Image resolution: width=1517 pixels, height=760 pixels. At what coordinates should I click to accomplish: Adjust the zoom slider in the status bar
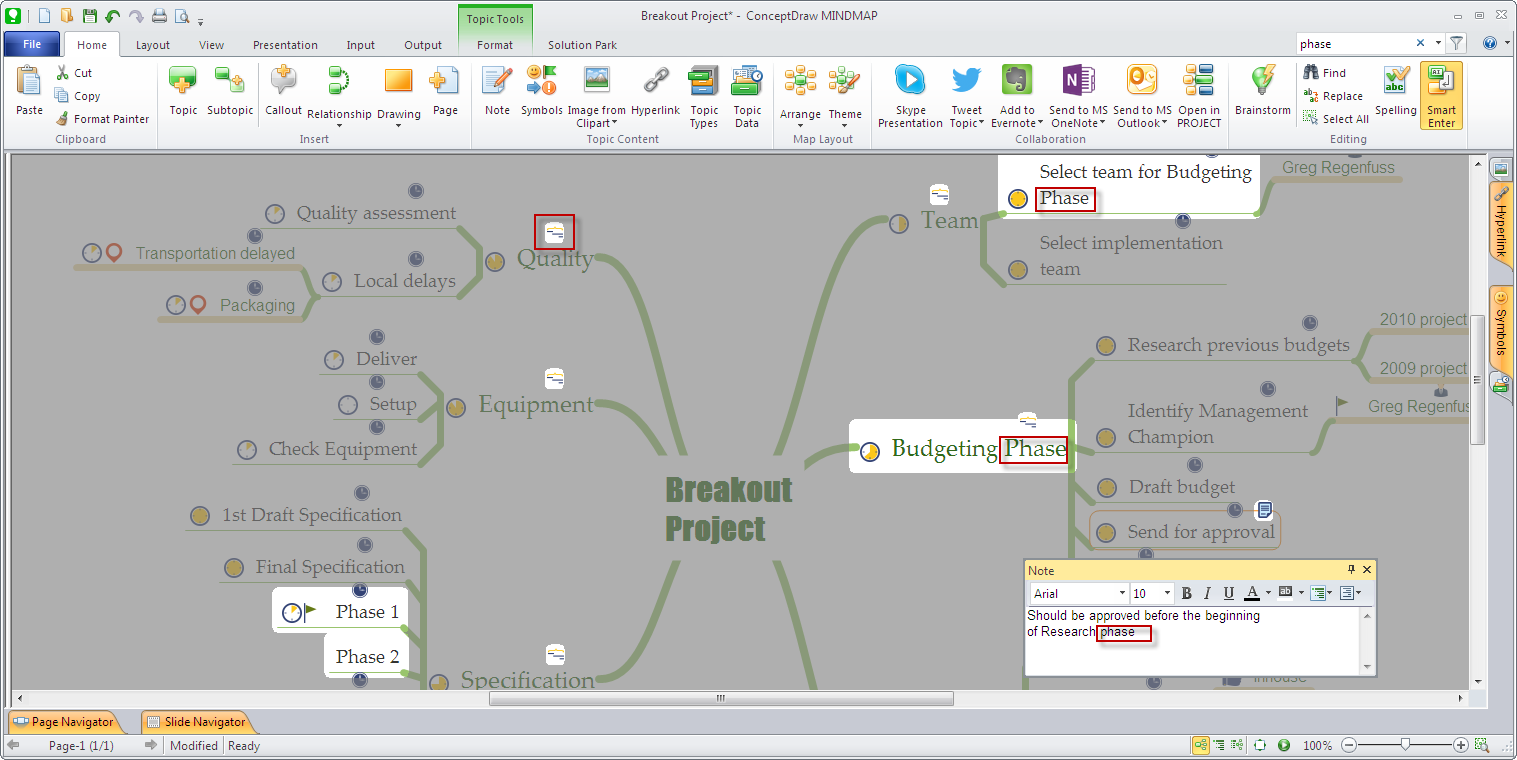pyautogui.click(x=1405, y=745)
